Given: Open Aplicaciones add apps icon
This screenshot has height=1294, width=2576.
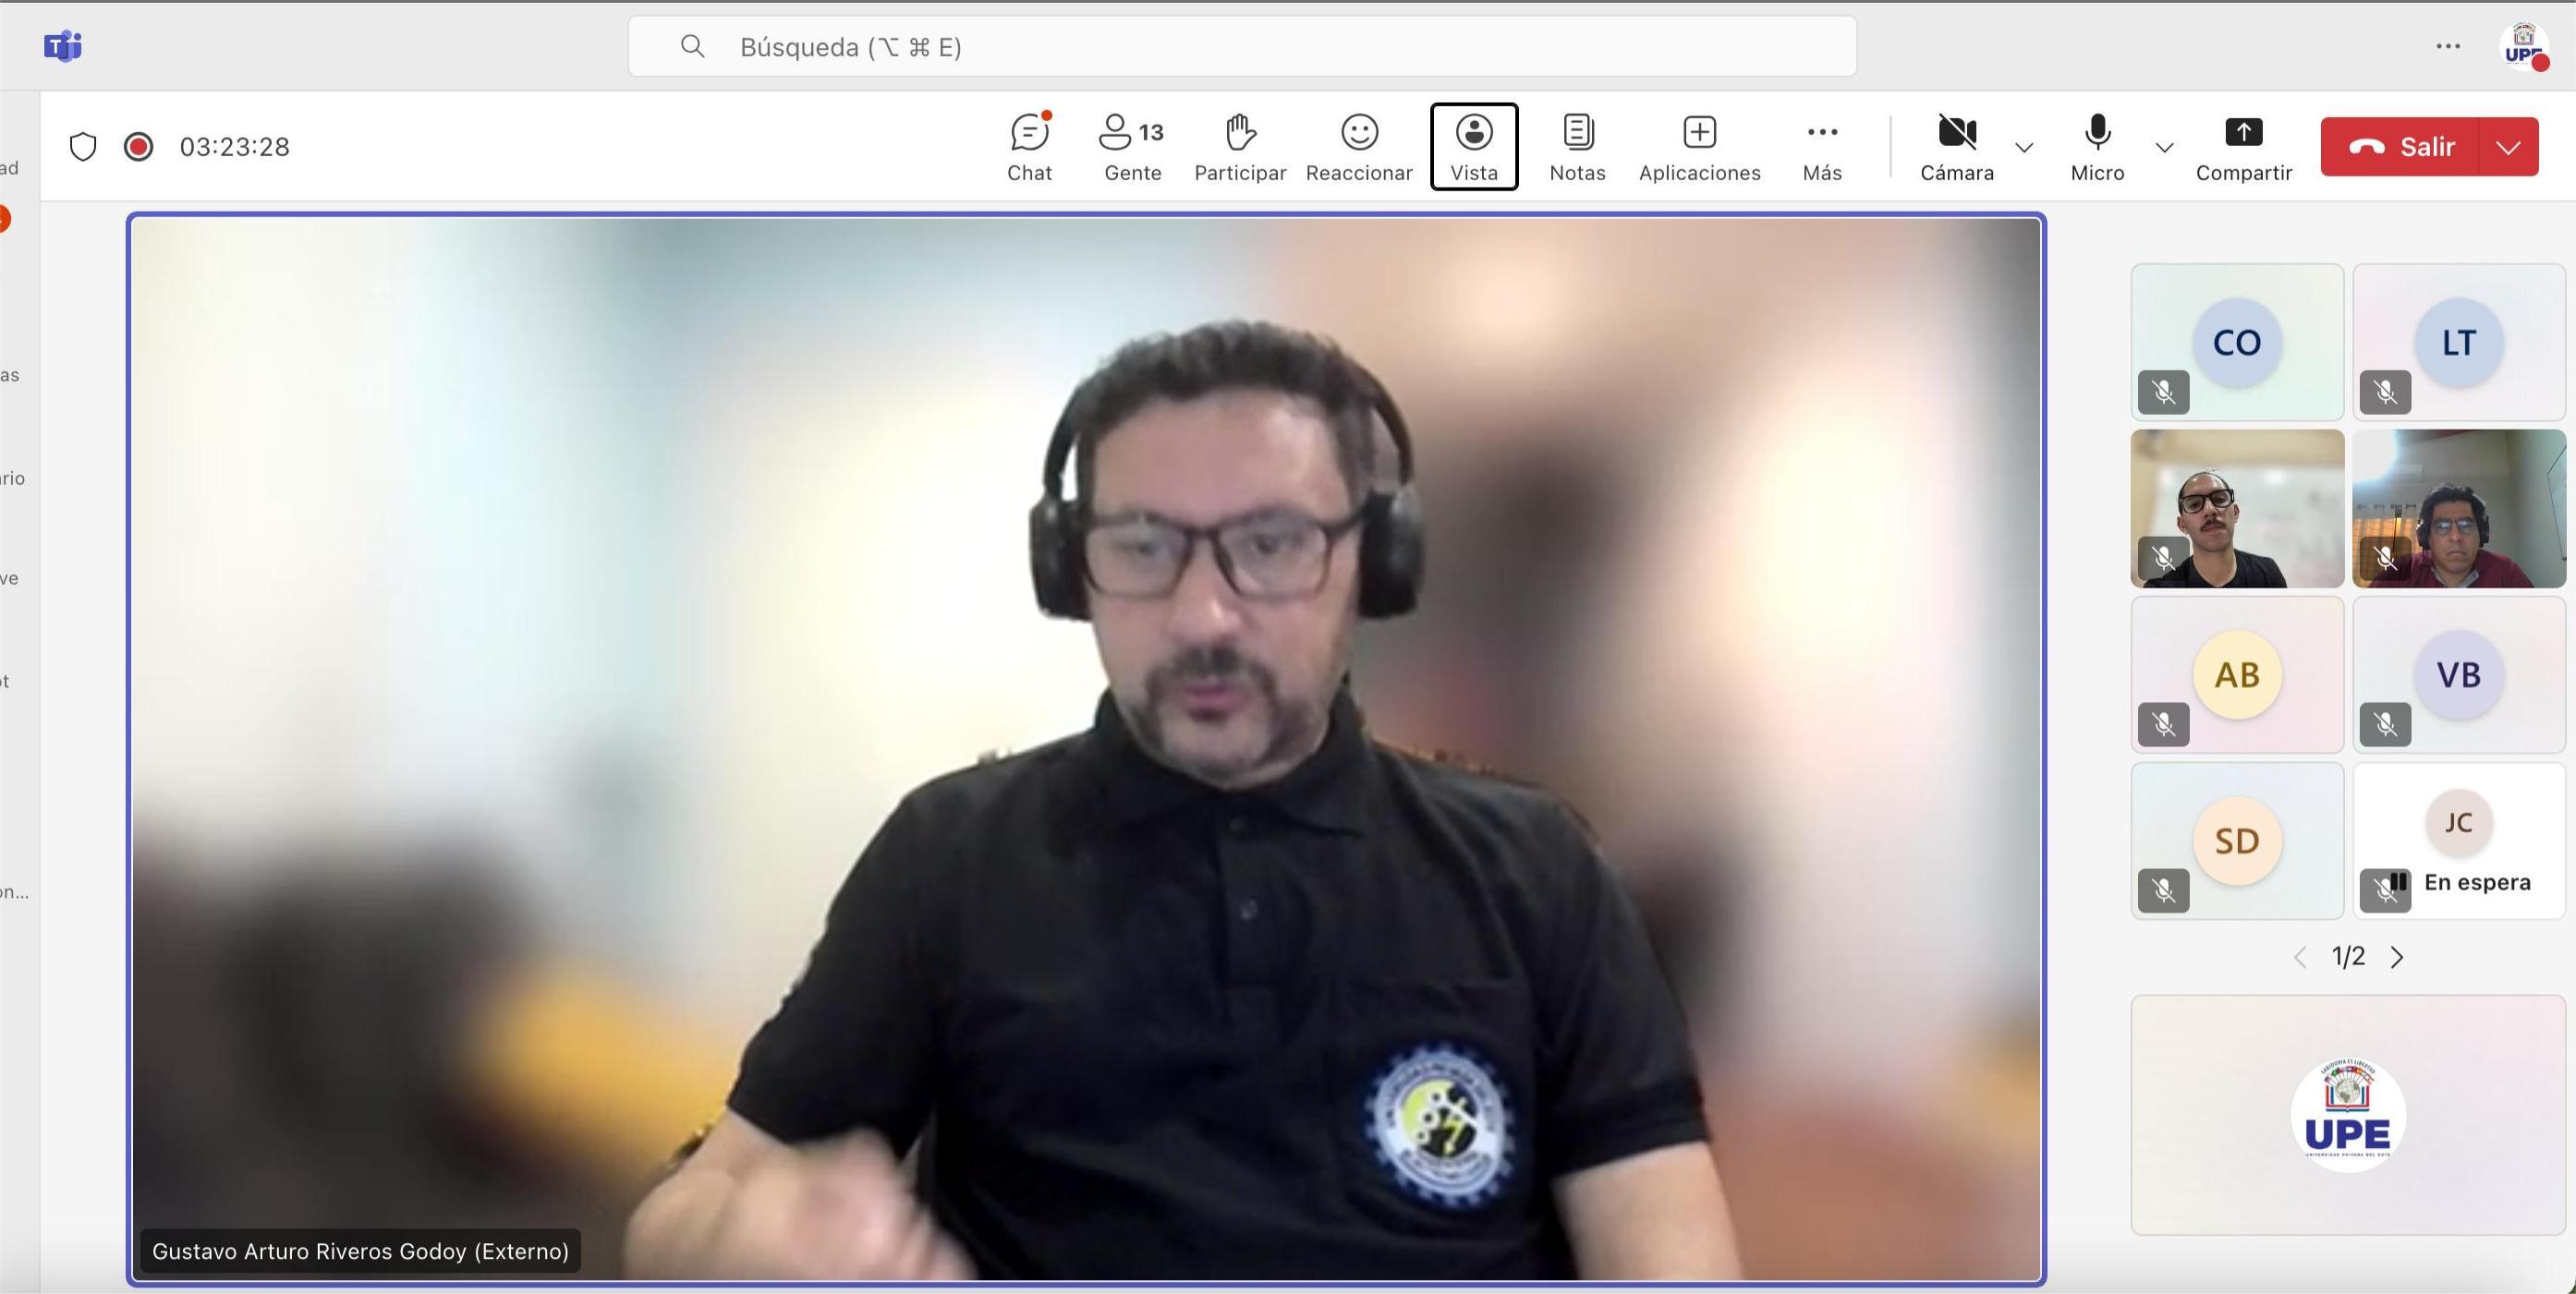Looking at the screenshot, I should pos(1699,146).
